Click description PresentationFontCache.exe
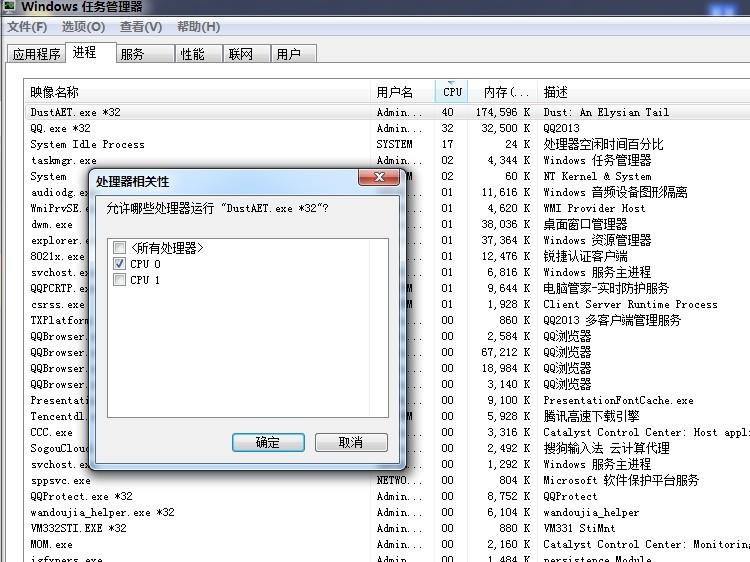Viewport: 750px width, 562px height. click(618, 400)
